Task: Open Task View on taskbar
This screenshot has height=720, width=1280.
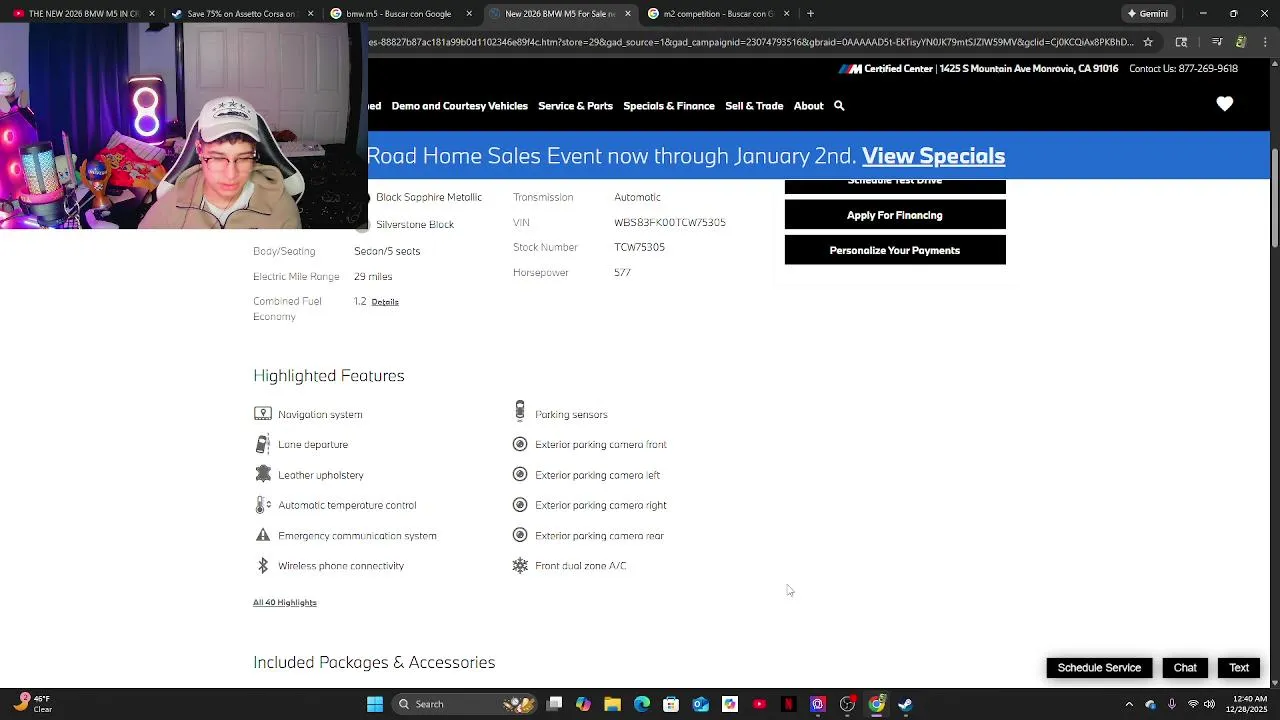Action: (555, 704)
